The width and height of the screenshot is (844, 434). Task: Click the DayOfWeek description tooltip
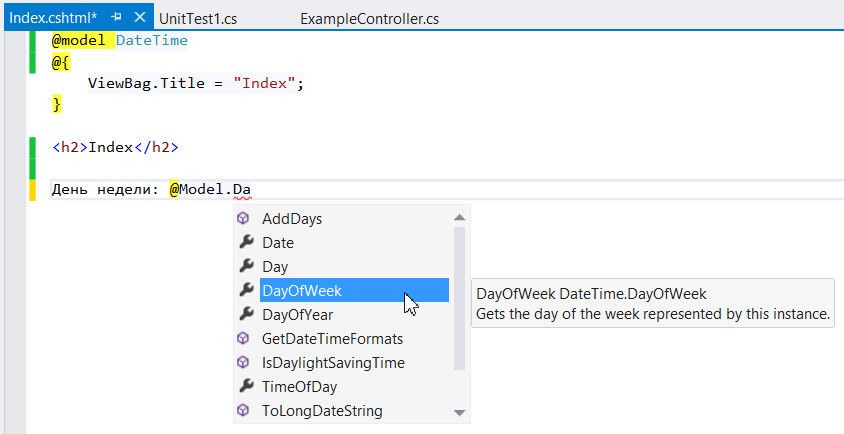pos(653,303)
